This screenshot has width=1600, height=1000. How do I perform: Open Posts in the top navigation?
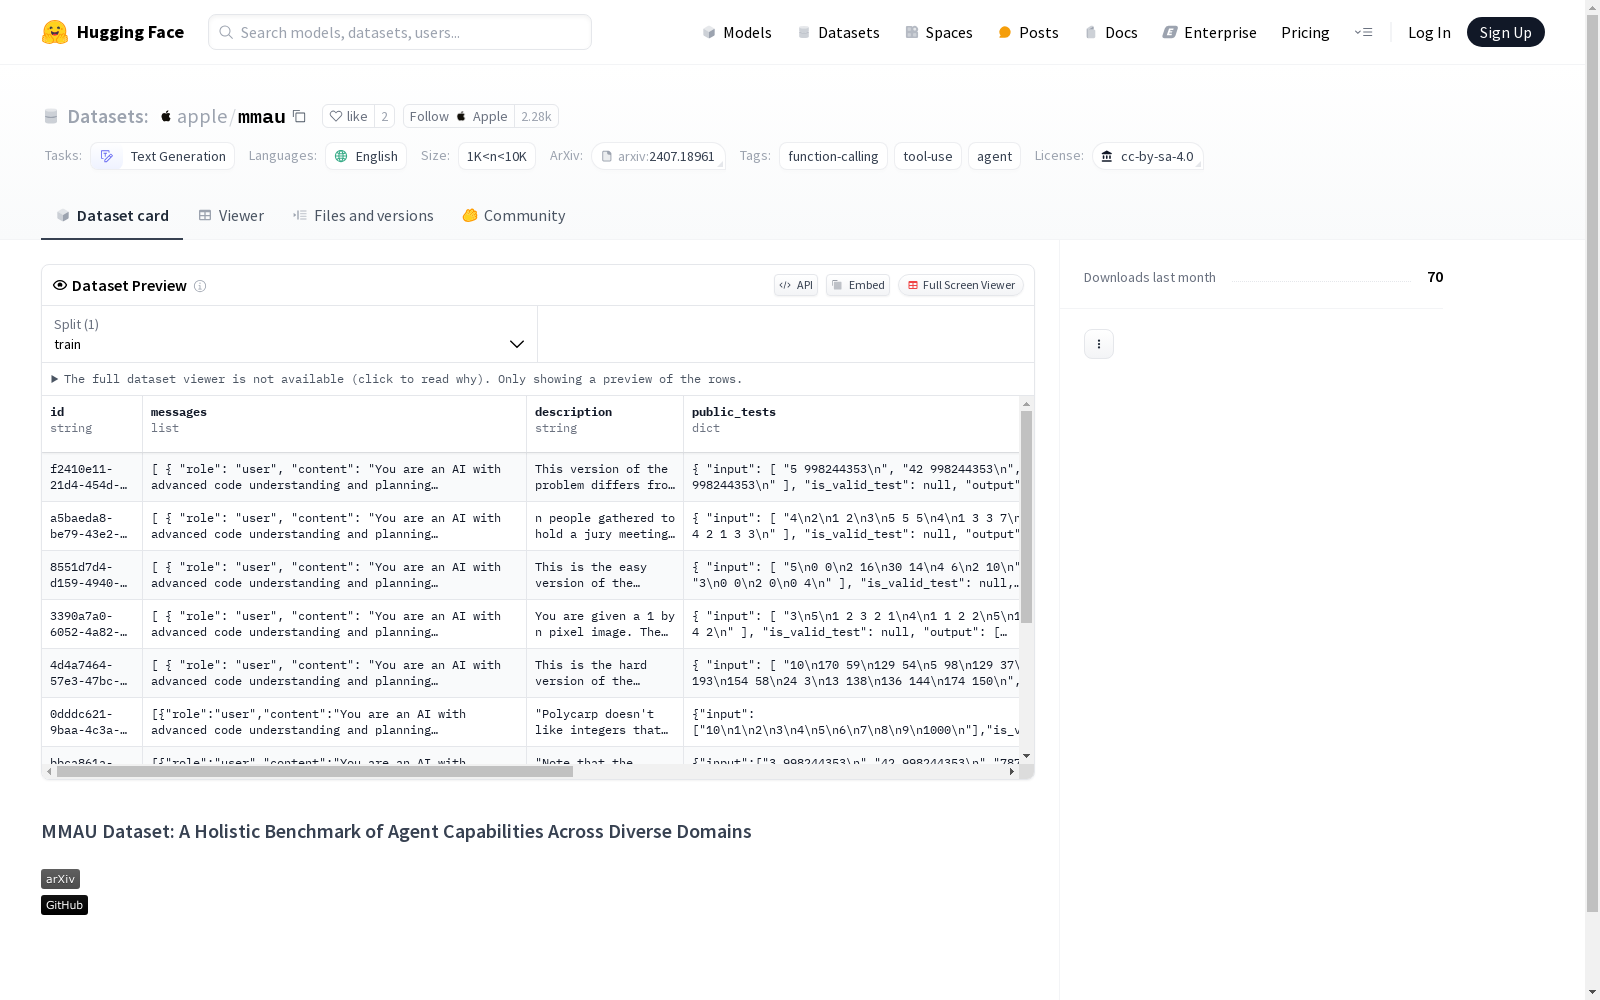(x=1029, y=32)
